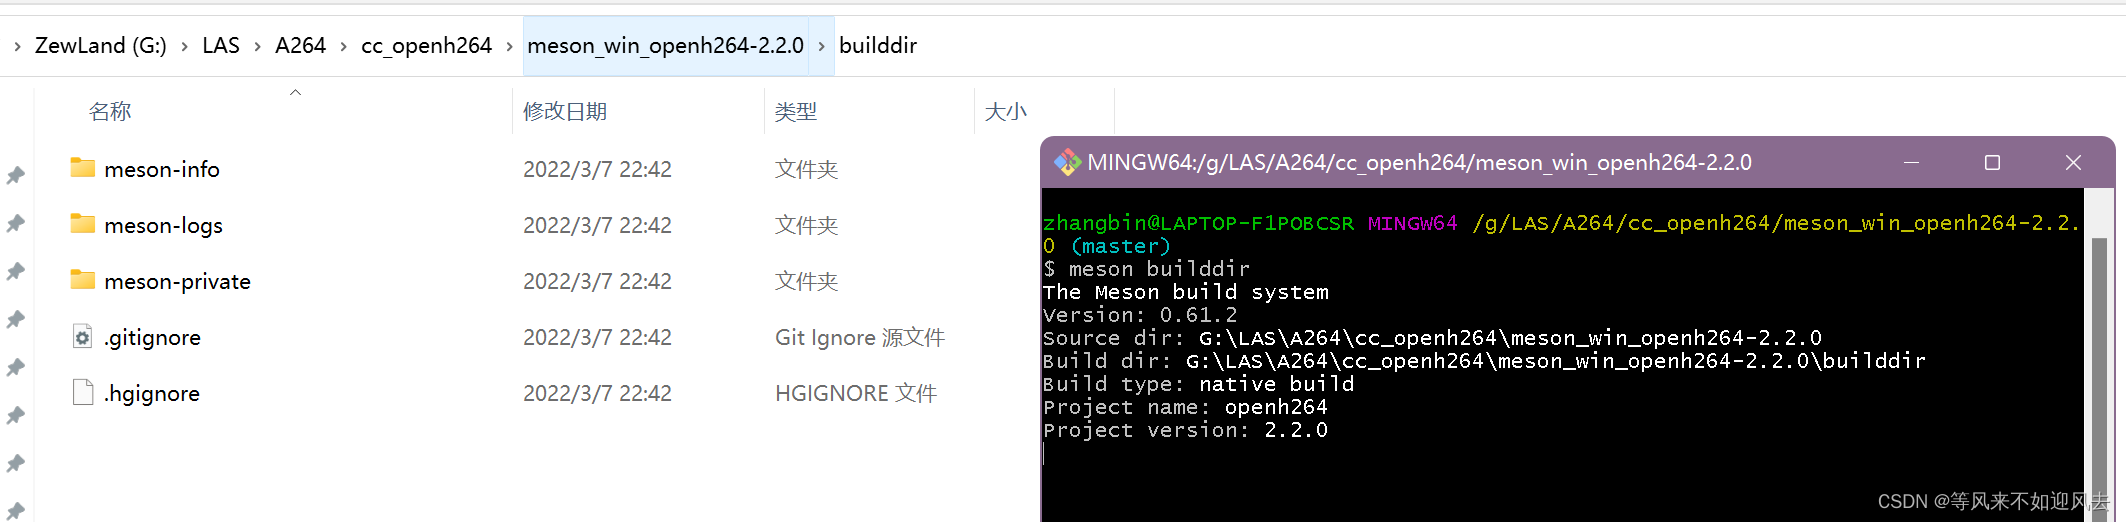The width and height of the screenshot is (2126, 522).
Task: Click the date of meson-info row
Action: pos(597,169)
